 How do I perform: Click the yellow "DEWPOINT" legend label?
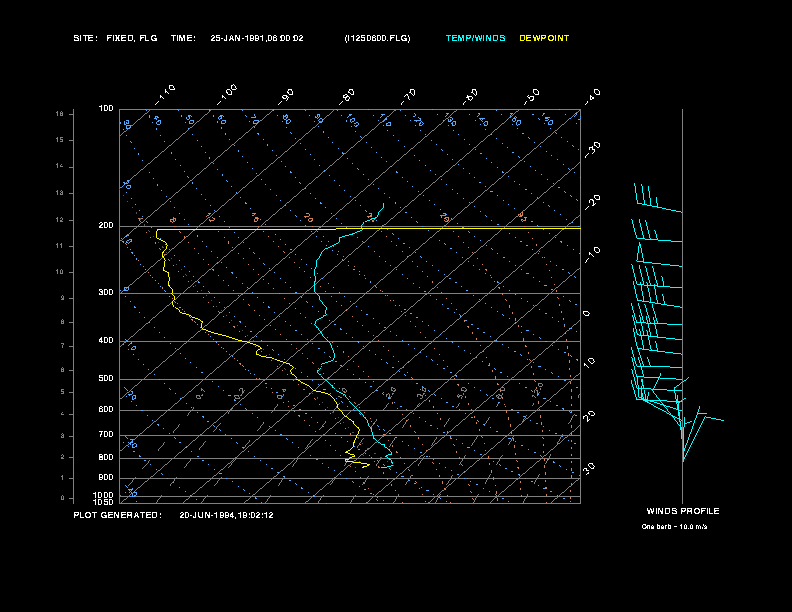point(544,38)
